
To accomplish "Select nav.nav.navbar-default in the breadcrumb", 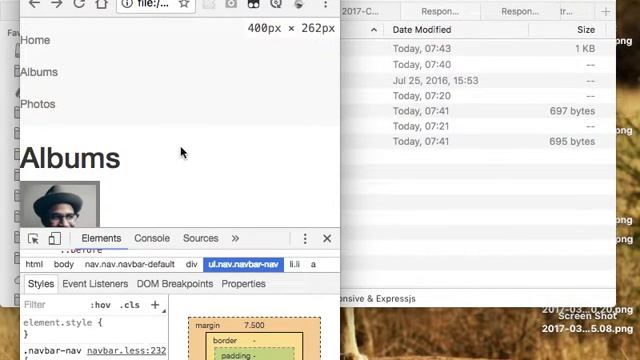I will [130, 264].
